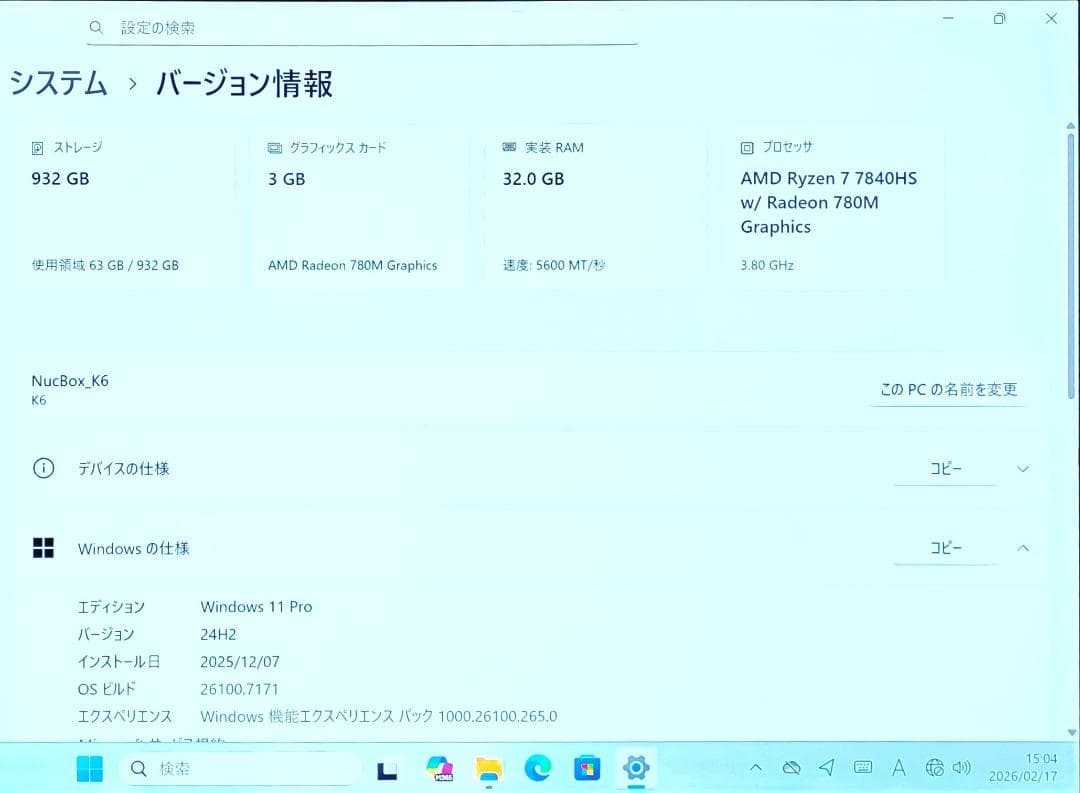
Task: Open network globe tray icon
Action: pyautogui.click(x=934, y=767)
